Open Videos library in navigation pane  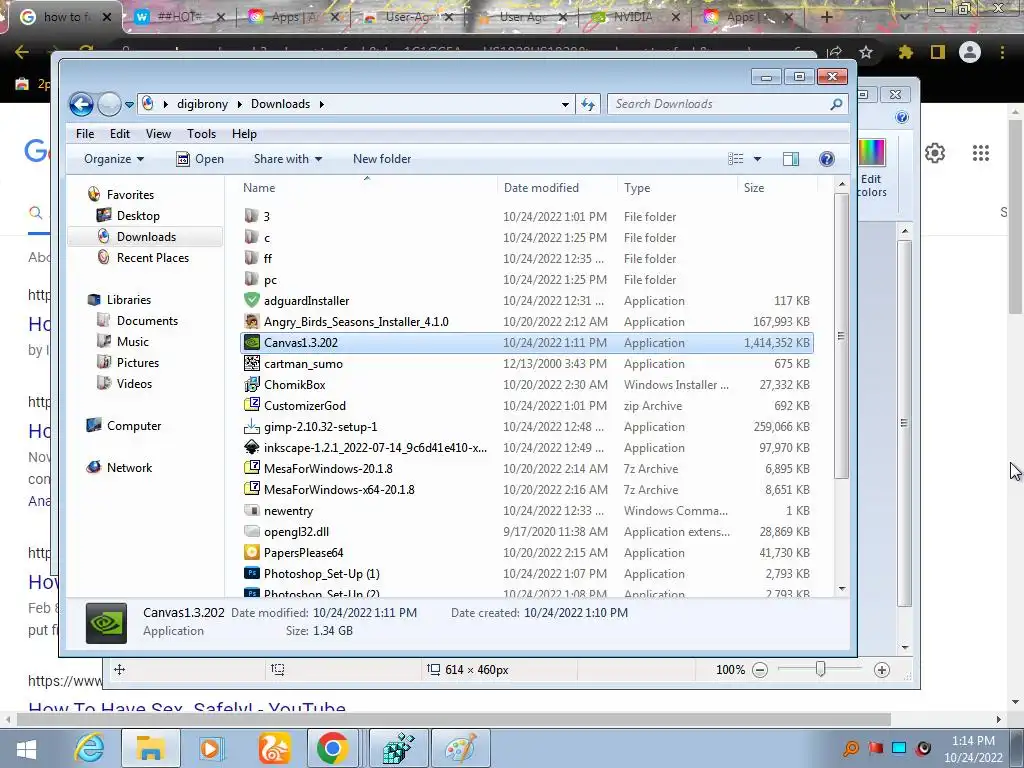[x=134, y=383]
